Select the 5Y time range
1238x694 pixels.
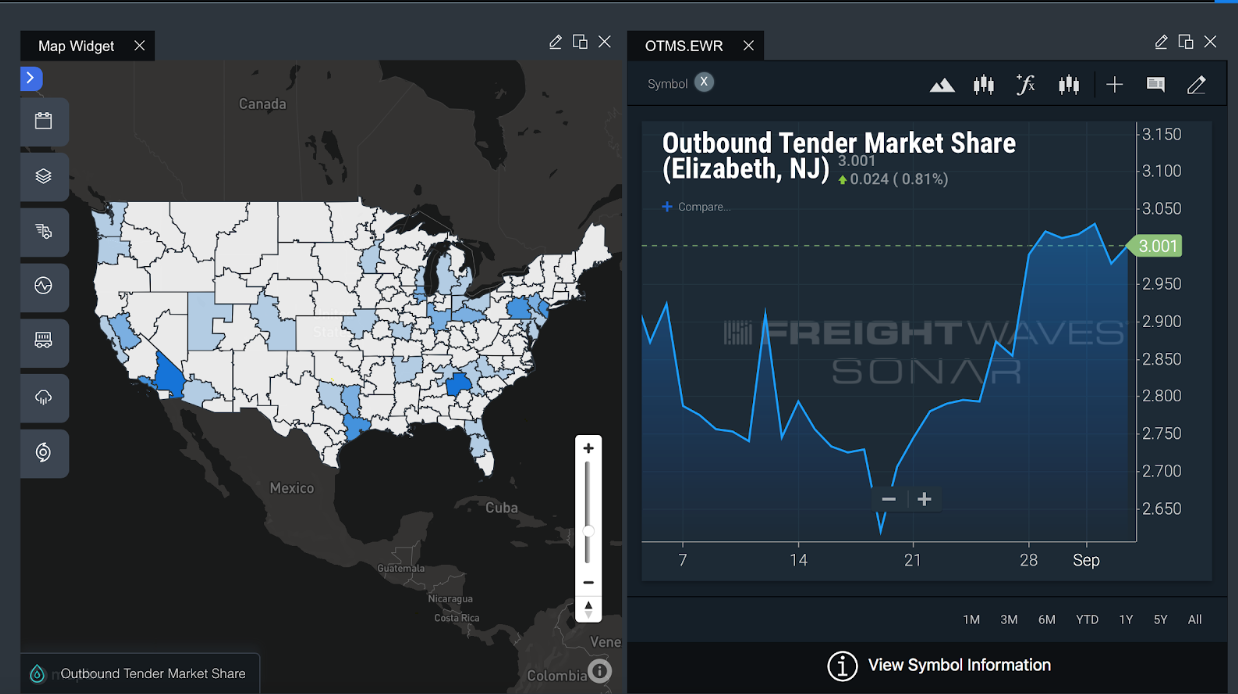tap(1160, 620)
